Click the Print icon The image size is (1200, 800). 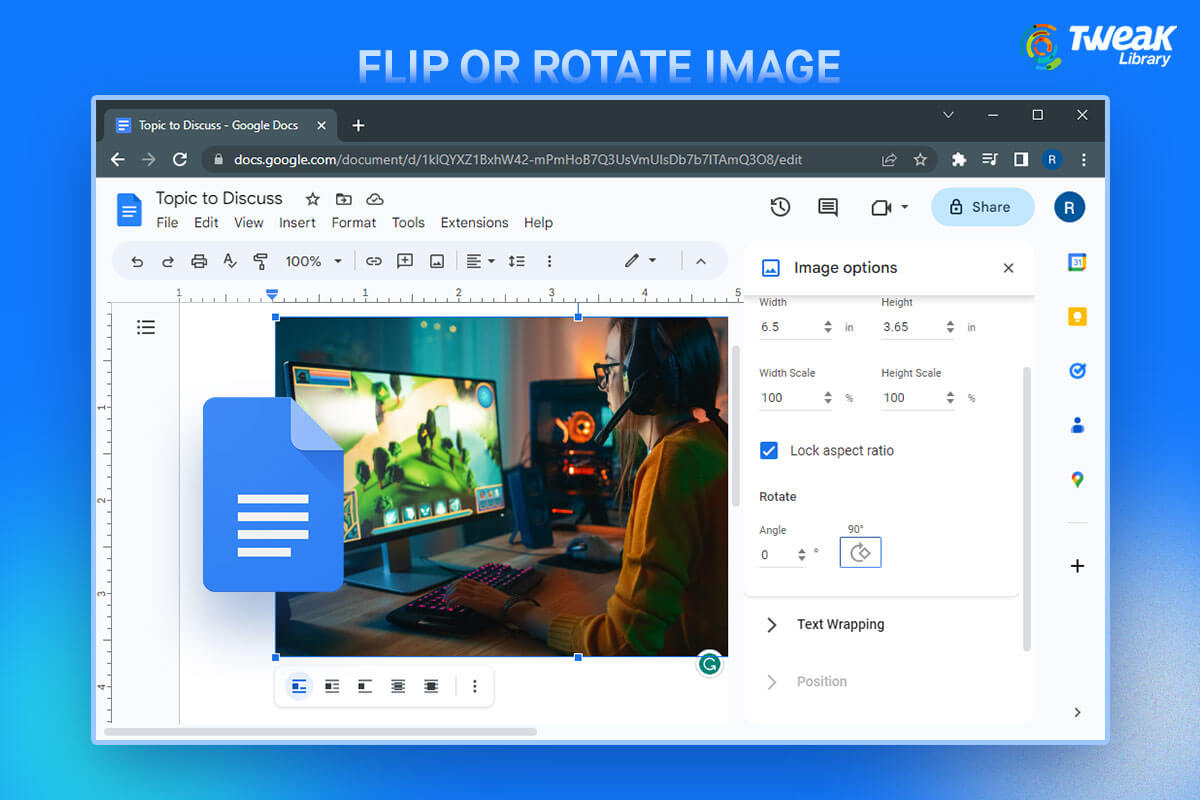coord(199,261)
